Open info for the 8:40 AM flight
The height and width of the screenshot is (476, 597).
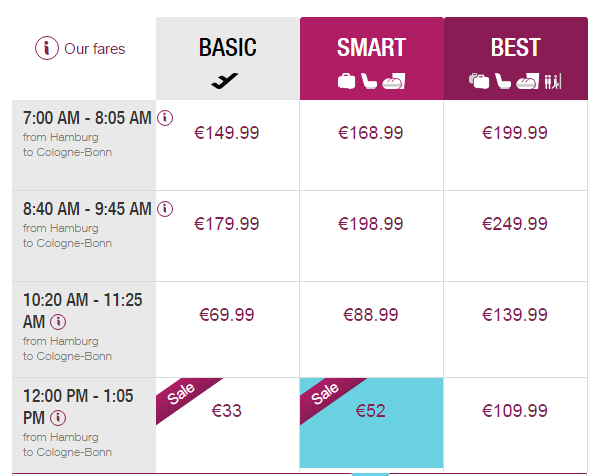(165, 209)
